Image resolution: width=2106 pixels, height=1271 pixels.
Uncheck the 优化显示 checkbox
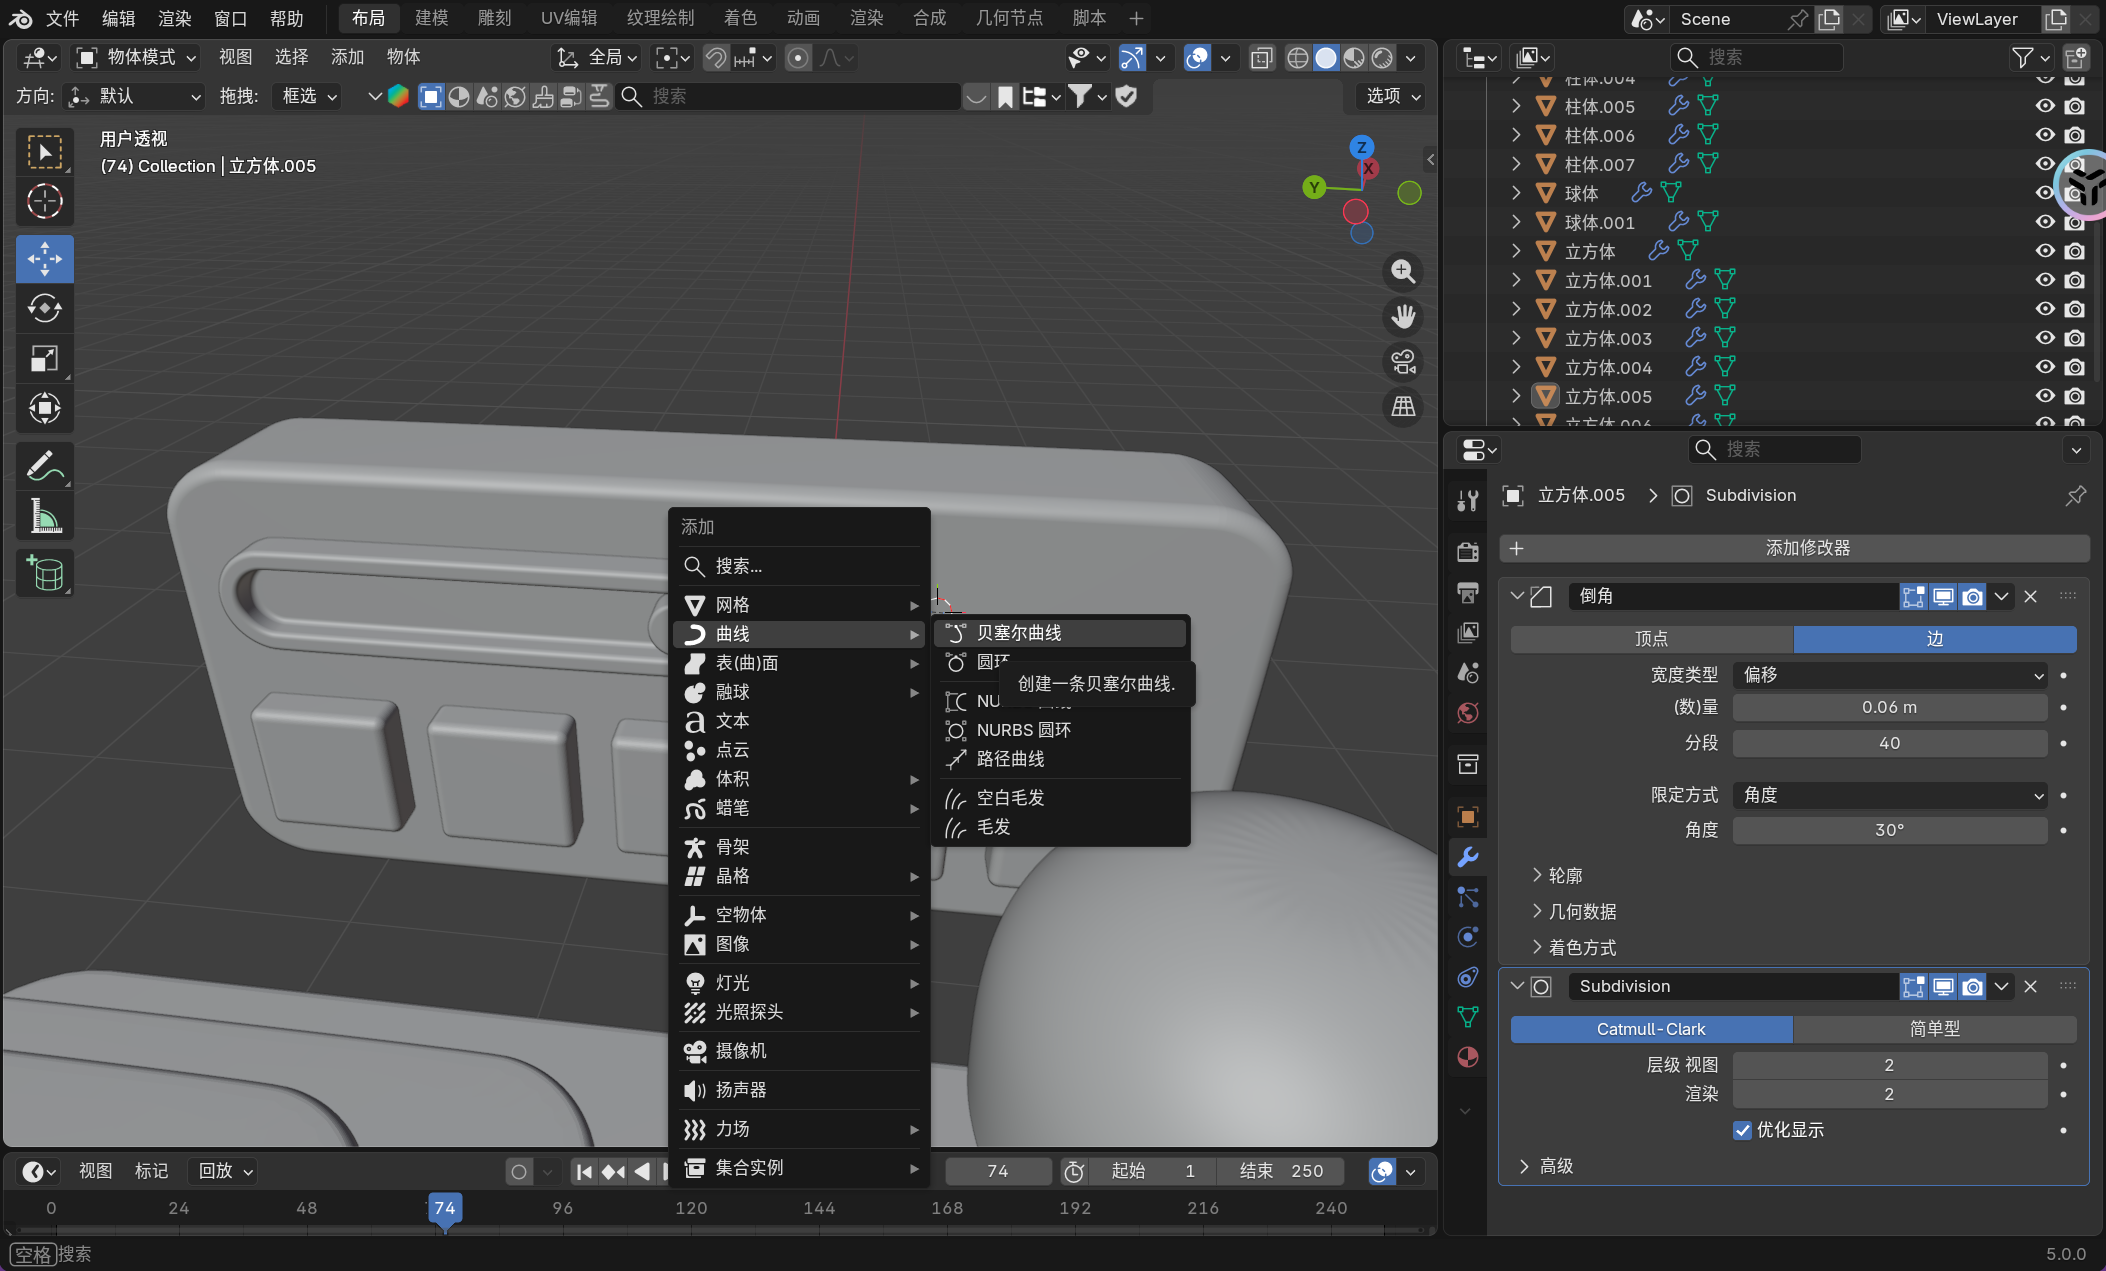(1742, 1130)
